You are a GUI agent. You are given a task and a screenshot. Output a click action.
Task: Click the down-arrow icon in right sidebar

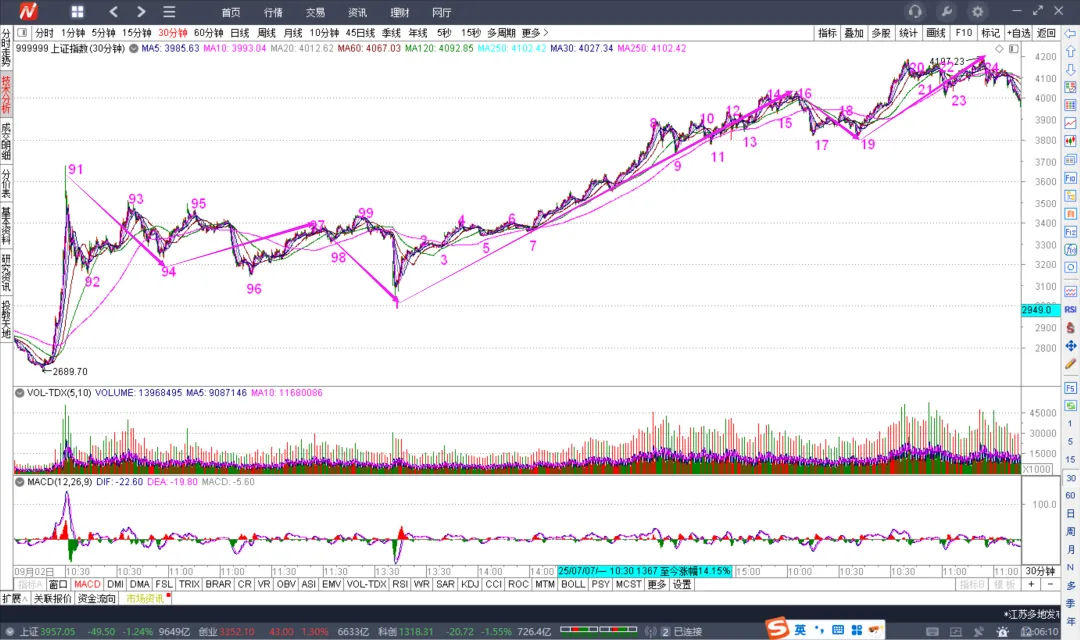pos(1070,70)
